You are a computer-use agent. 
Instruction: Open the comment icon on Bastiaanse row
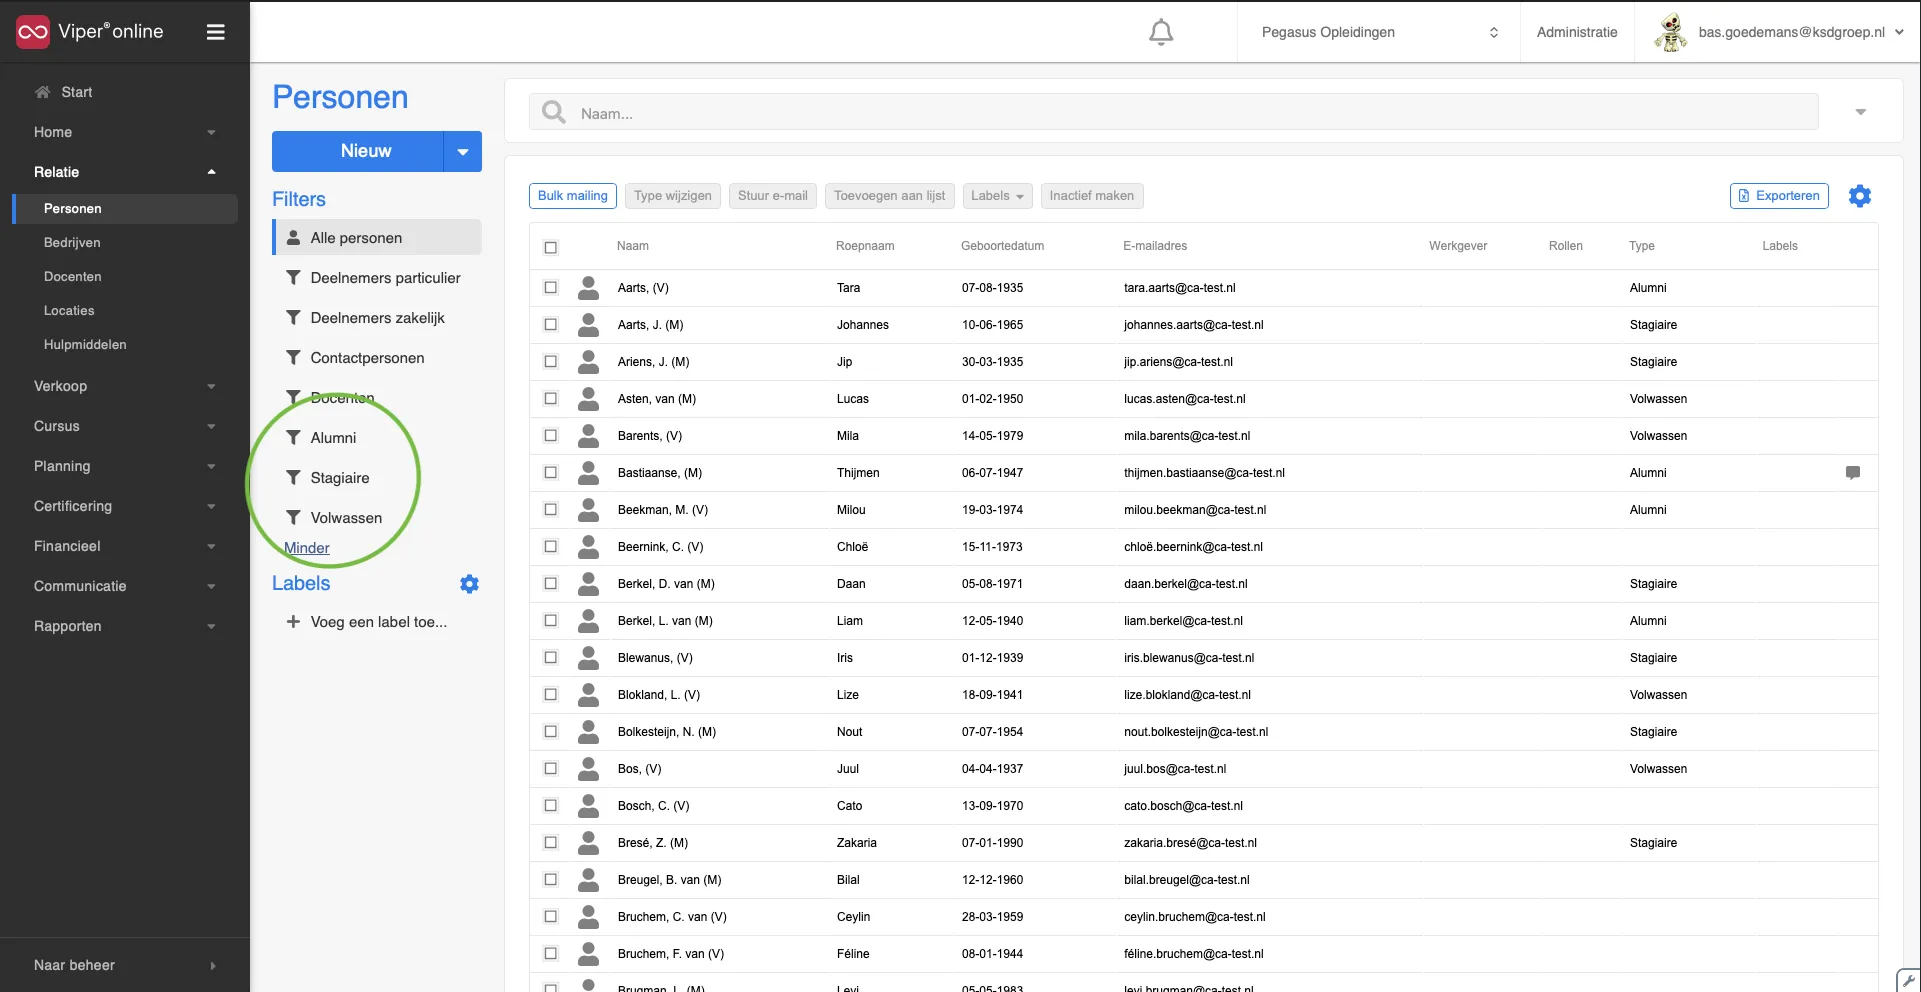[1852, 472]
